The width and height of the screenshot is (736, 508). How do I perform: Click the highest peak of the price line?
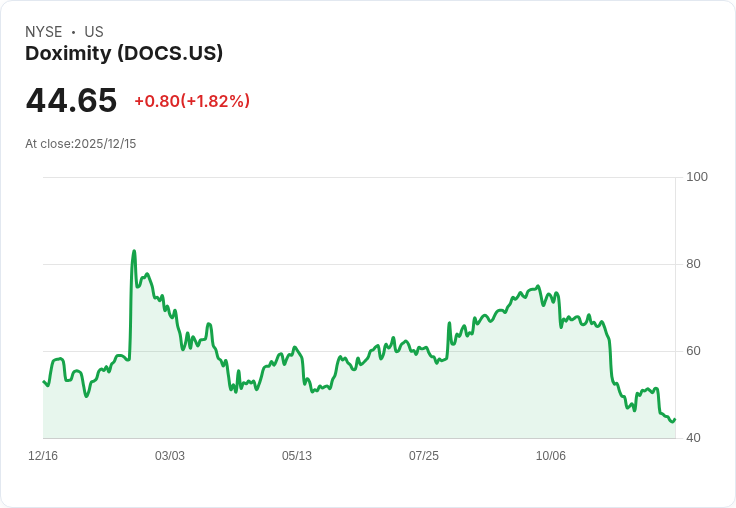[134, 251]
